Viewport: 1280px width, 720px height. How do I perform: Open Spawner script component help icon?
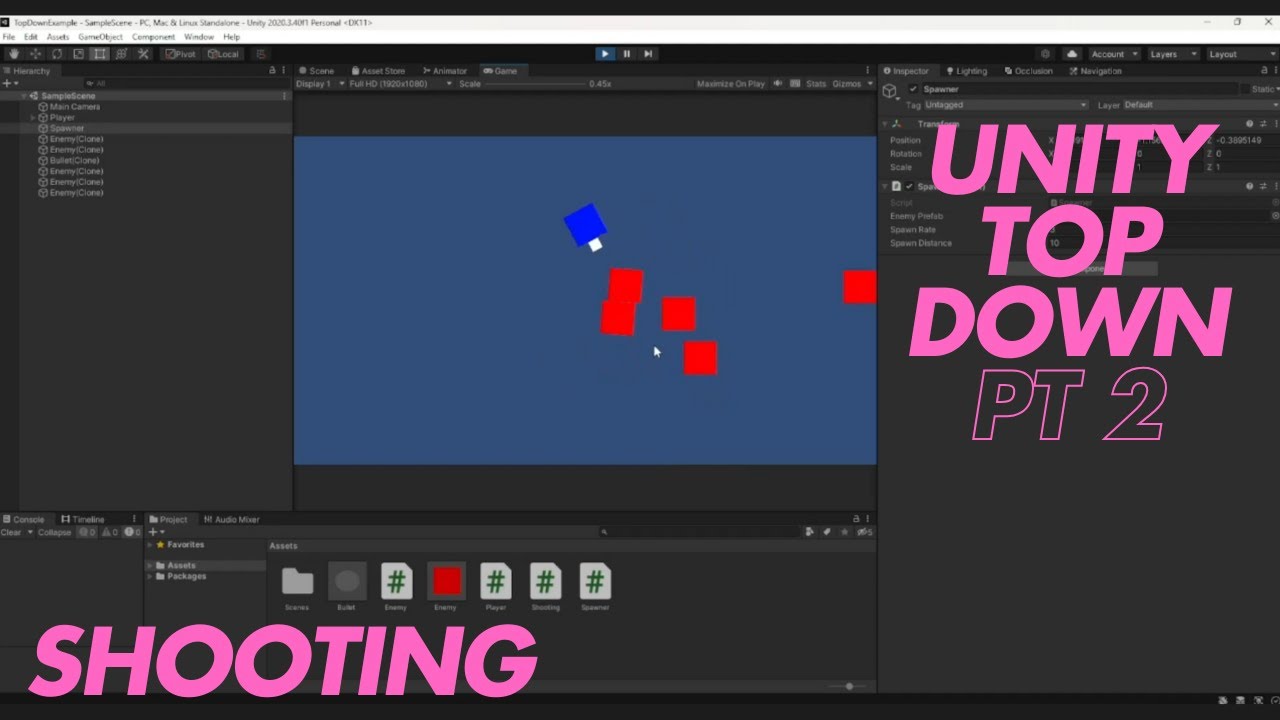tap(1249, 186)
